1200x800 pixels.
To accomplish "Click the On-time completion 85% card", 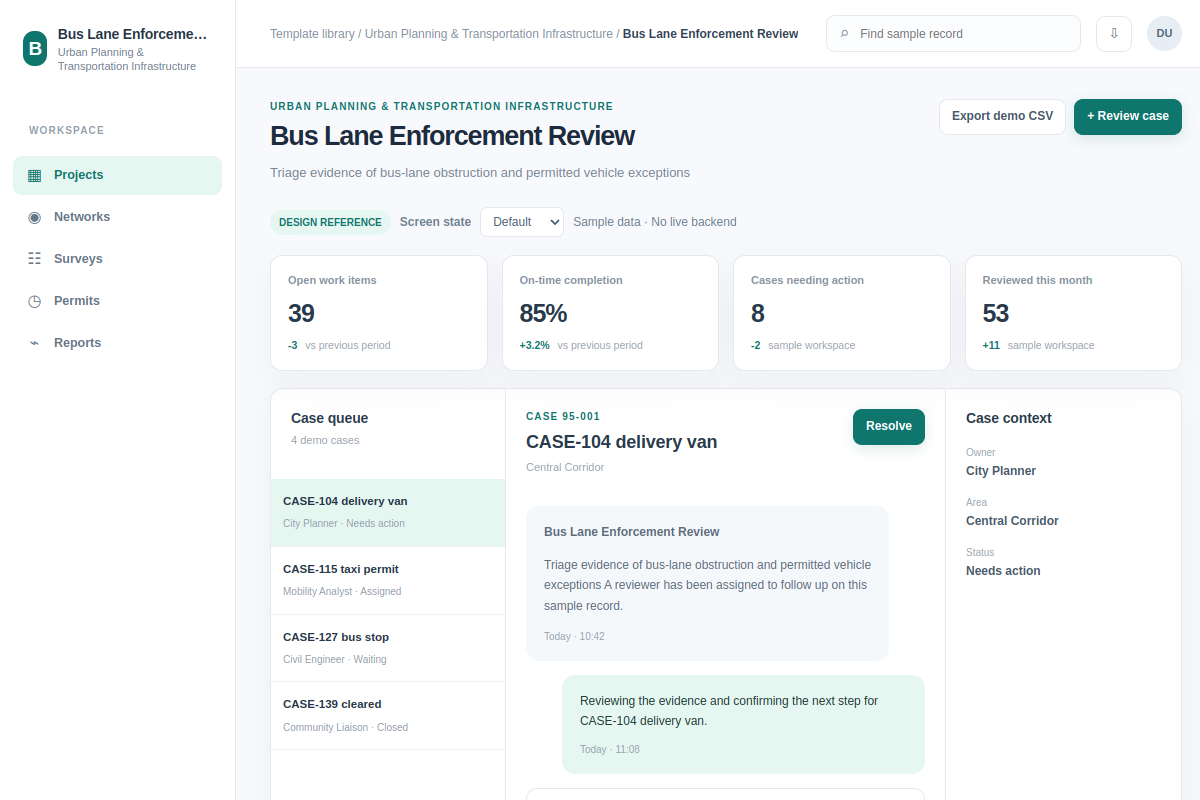I will click(610, 313).
